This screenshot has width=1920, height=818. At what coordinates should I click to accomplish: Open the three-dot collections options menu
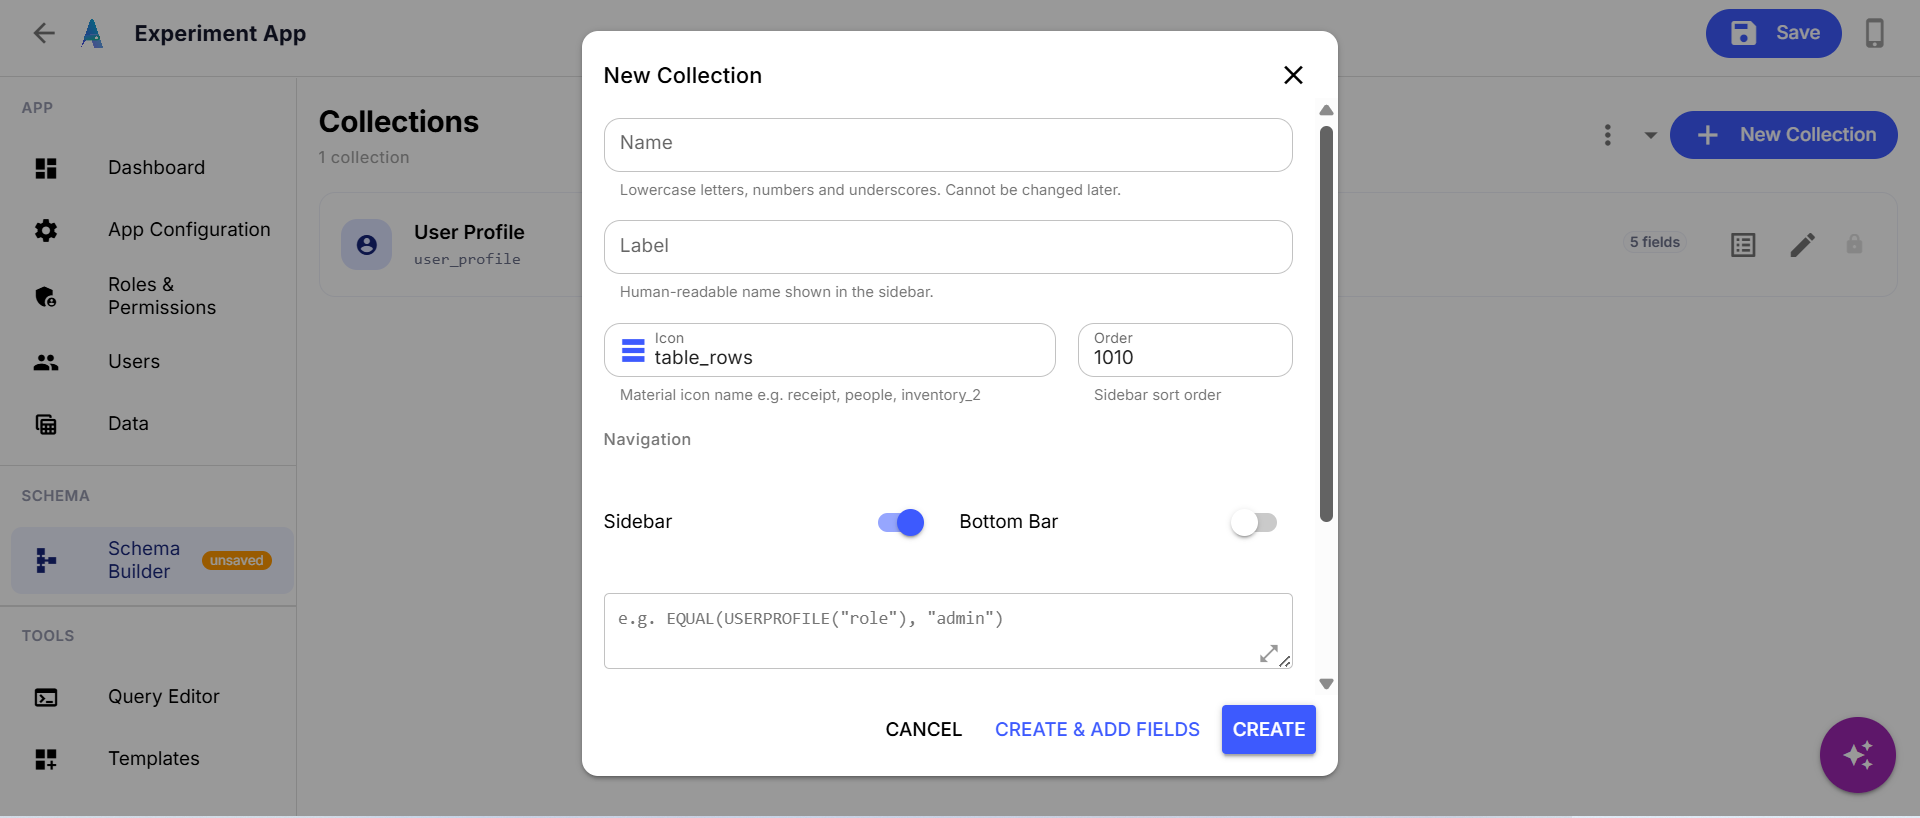[1608, 135]
